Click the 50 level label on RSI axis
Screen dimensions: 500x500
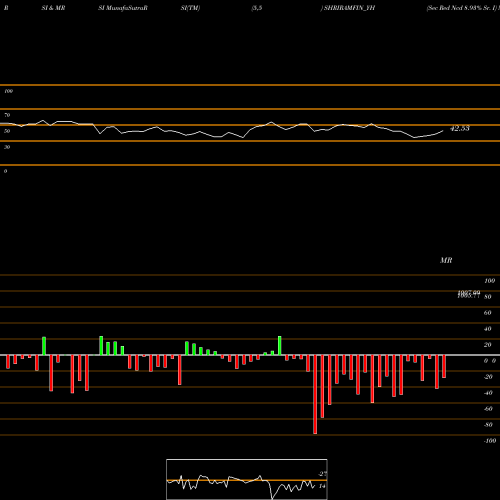tap(7, 131)
